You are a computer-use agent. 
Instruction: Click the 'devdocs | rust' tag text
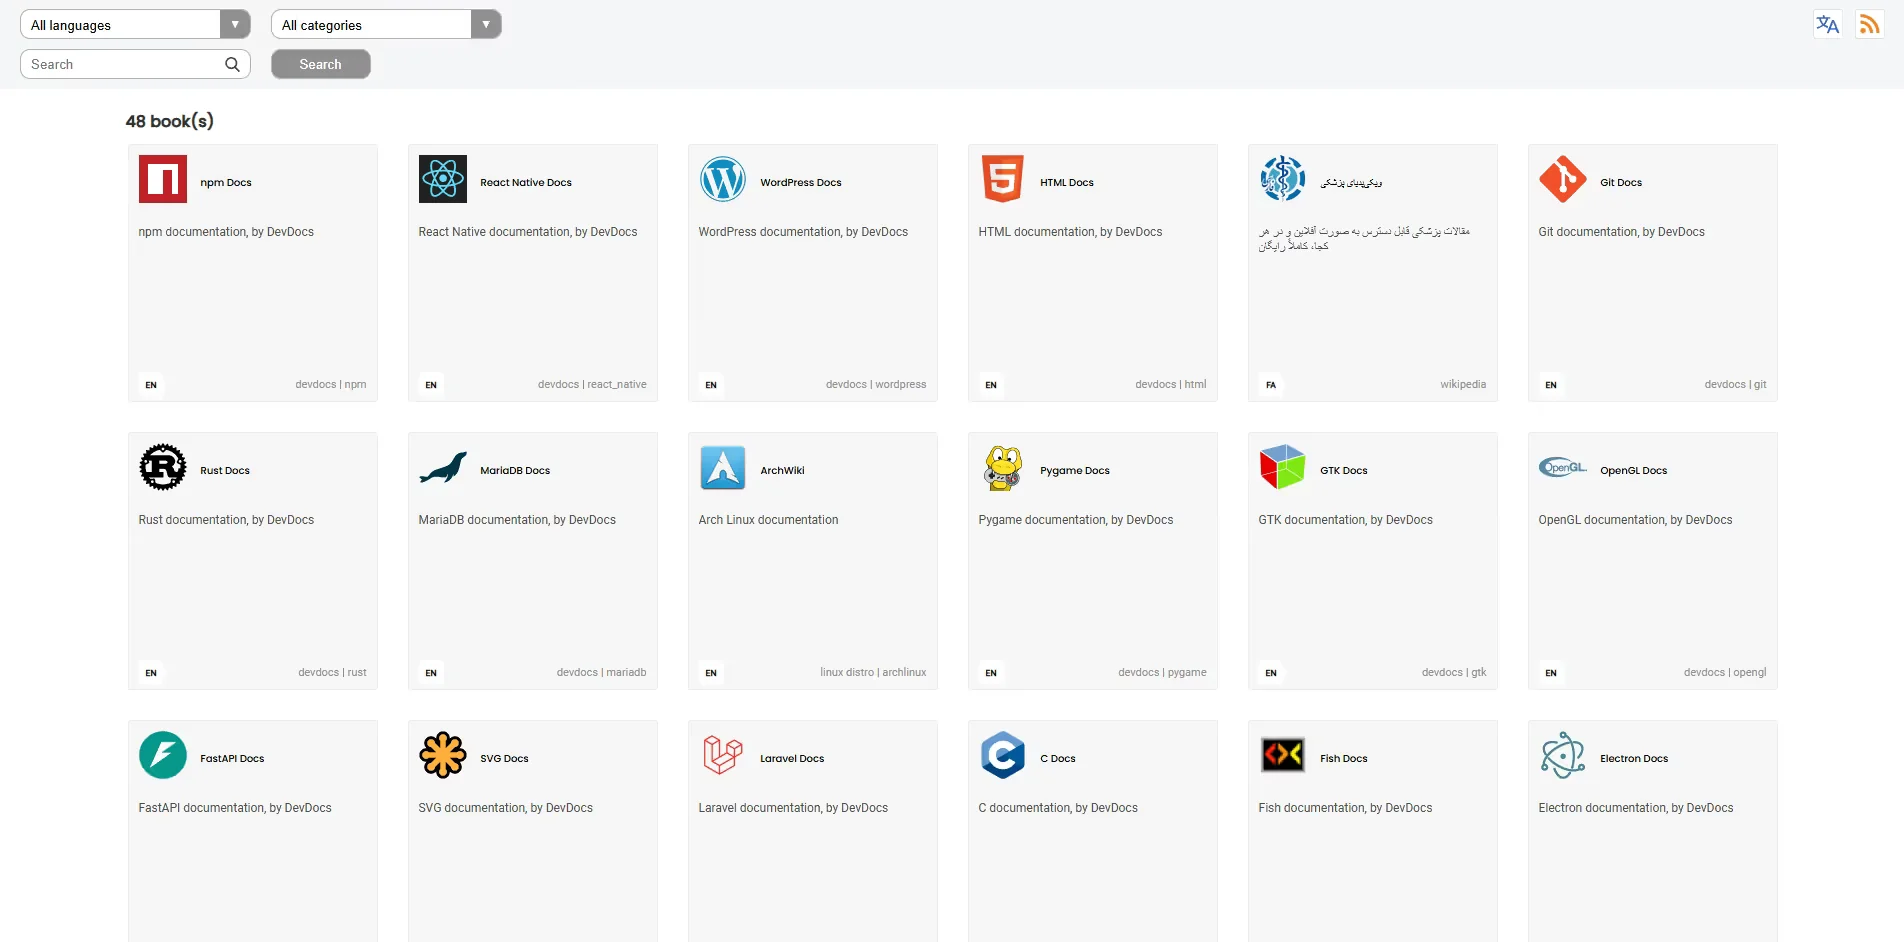[x=332, y=673]
